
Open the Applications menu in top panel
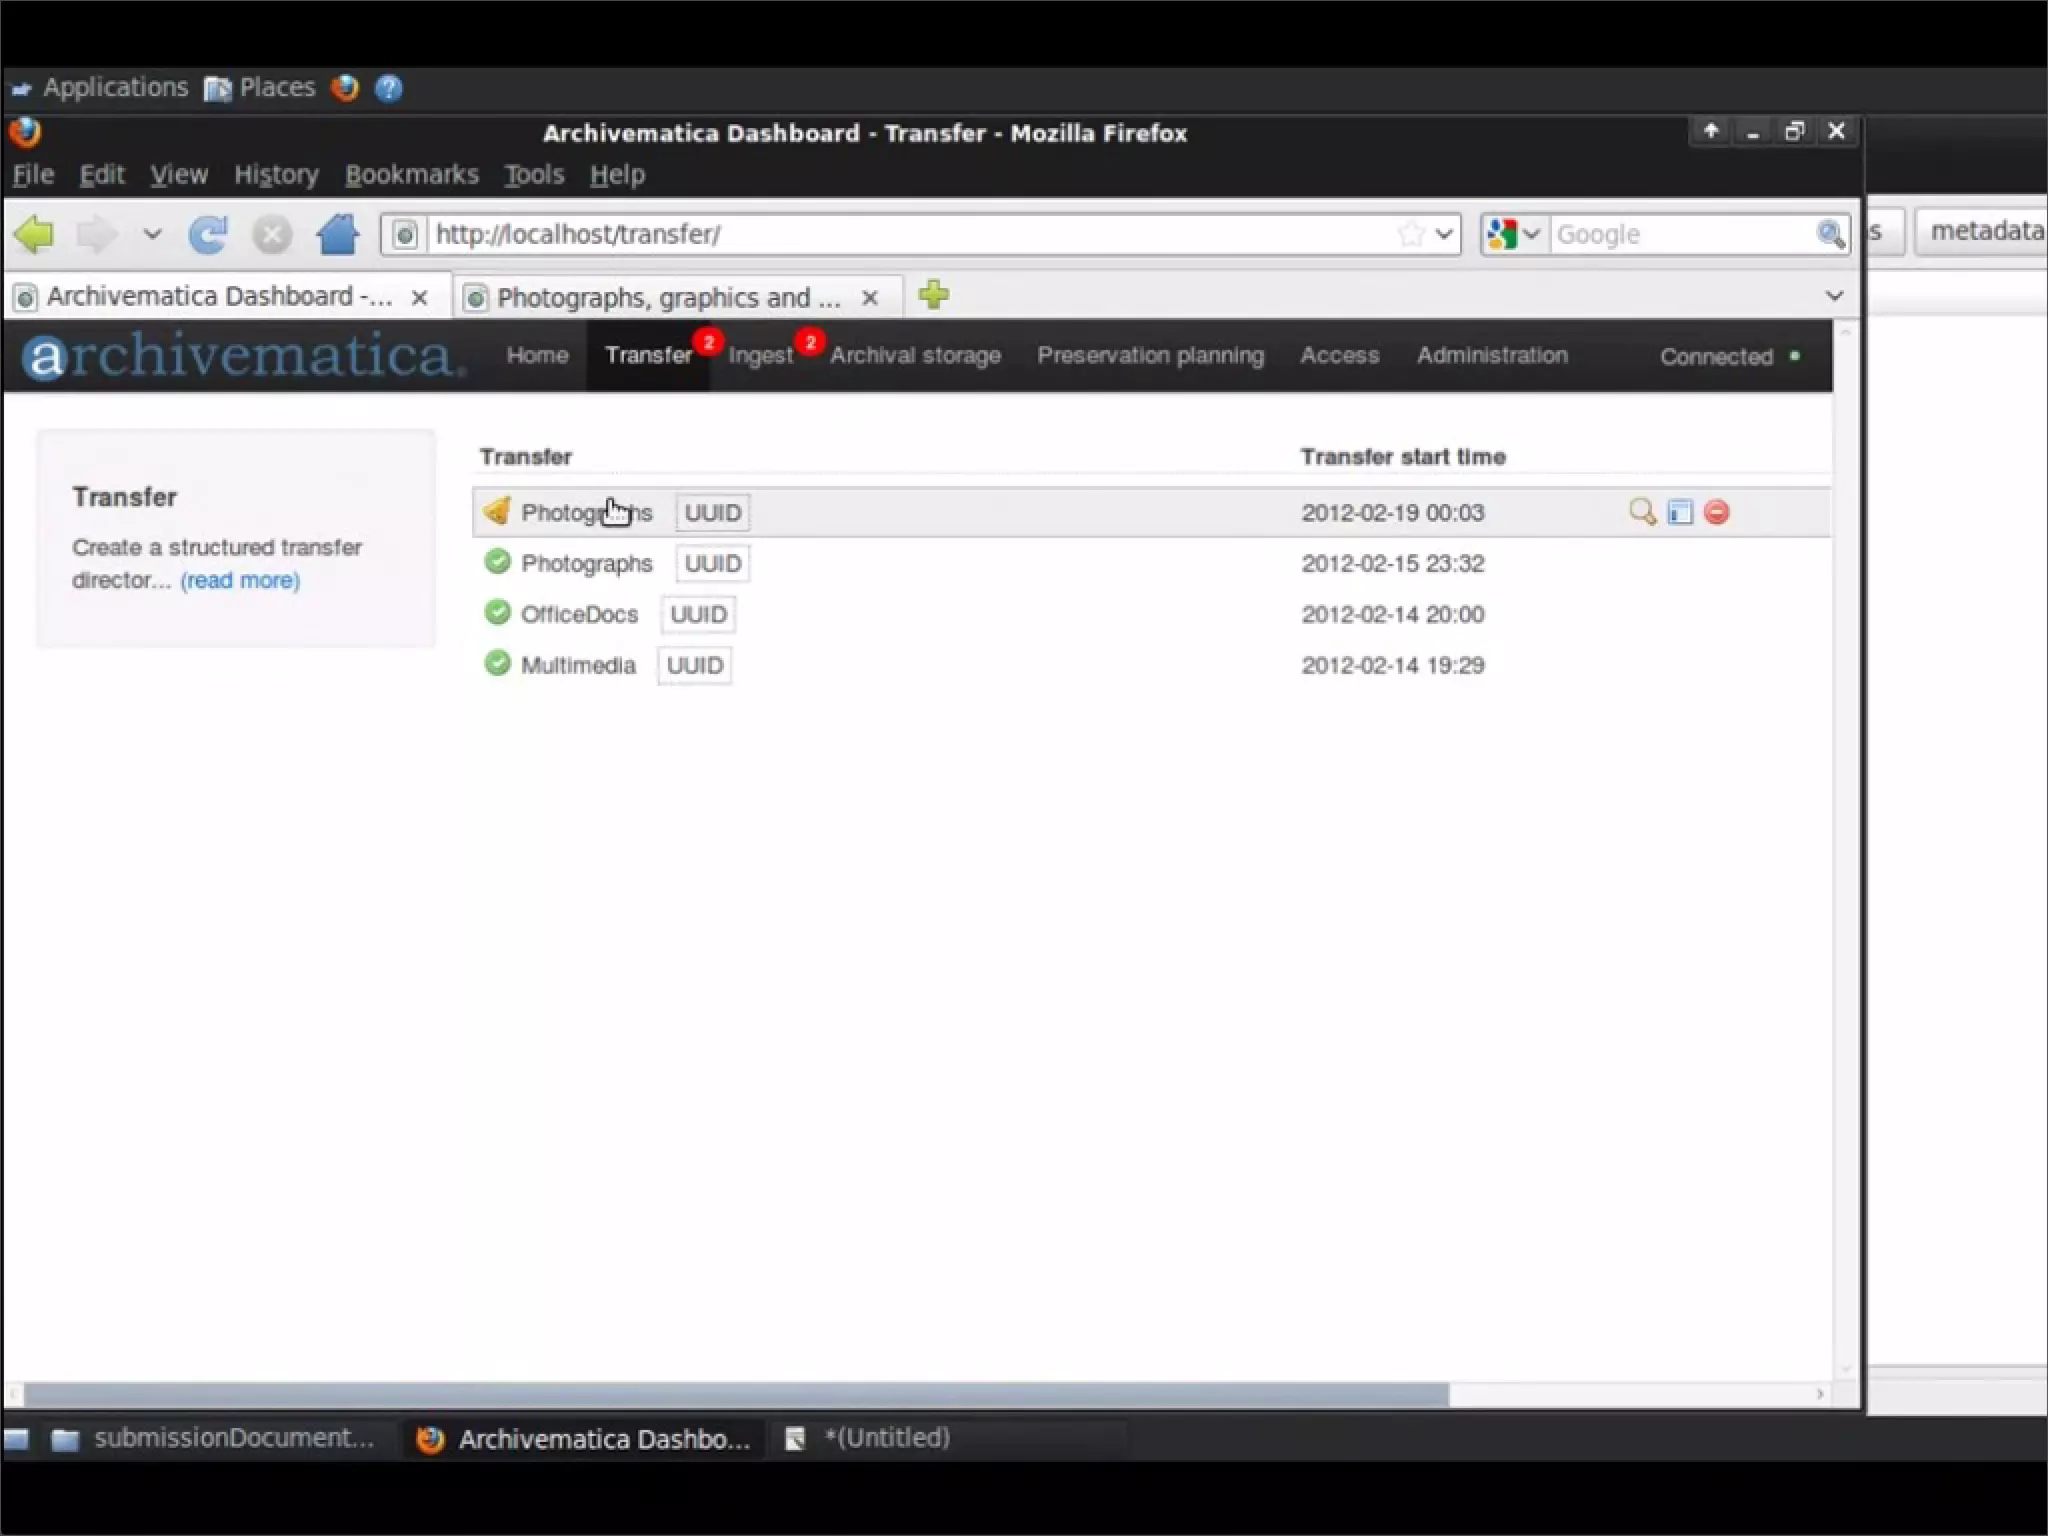(114, 88)
